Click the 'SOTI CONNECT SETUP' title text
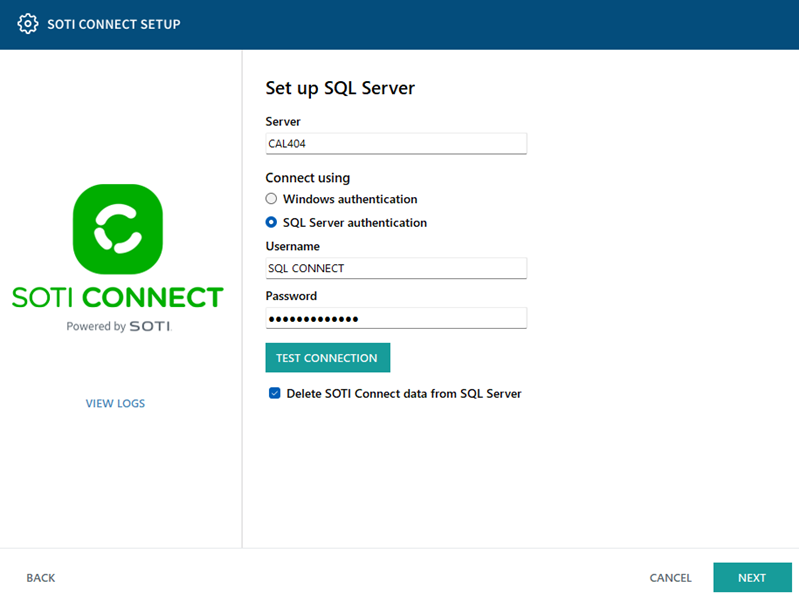 pyautogui.click(x=114, y=24)
